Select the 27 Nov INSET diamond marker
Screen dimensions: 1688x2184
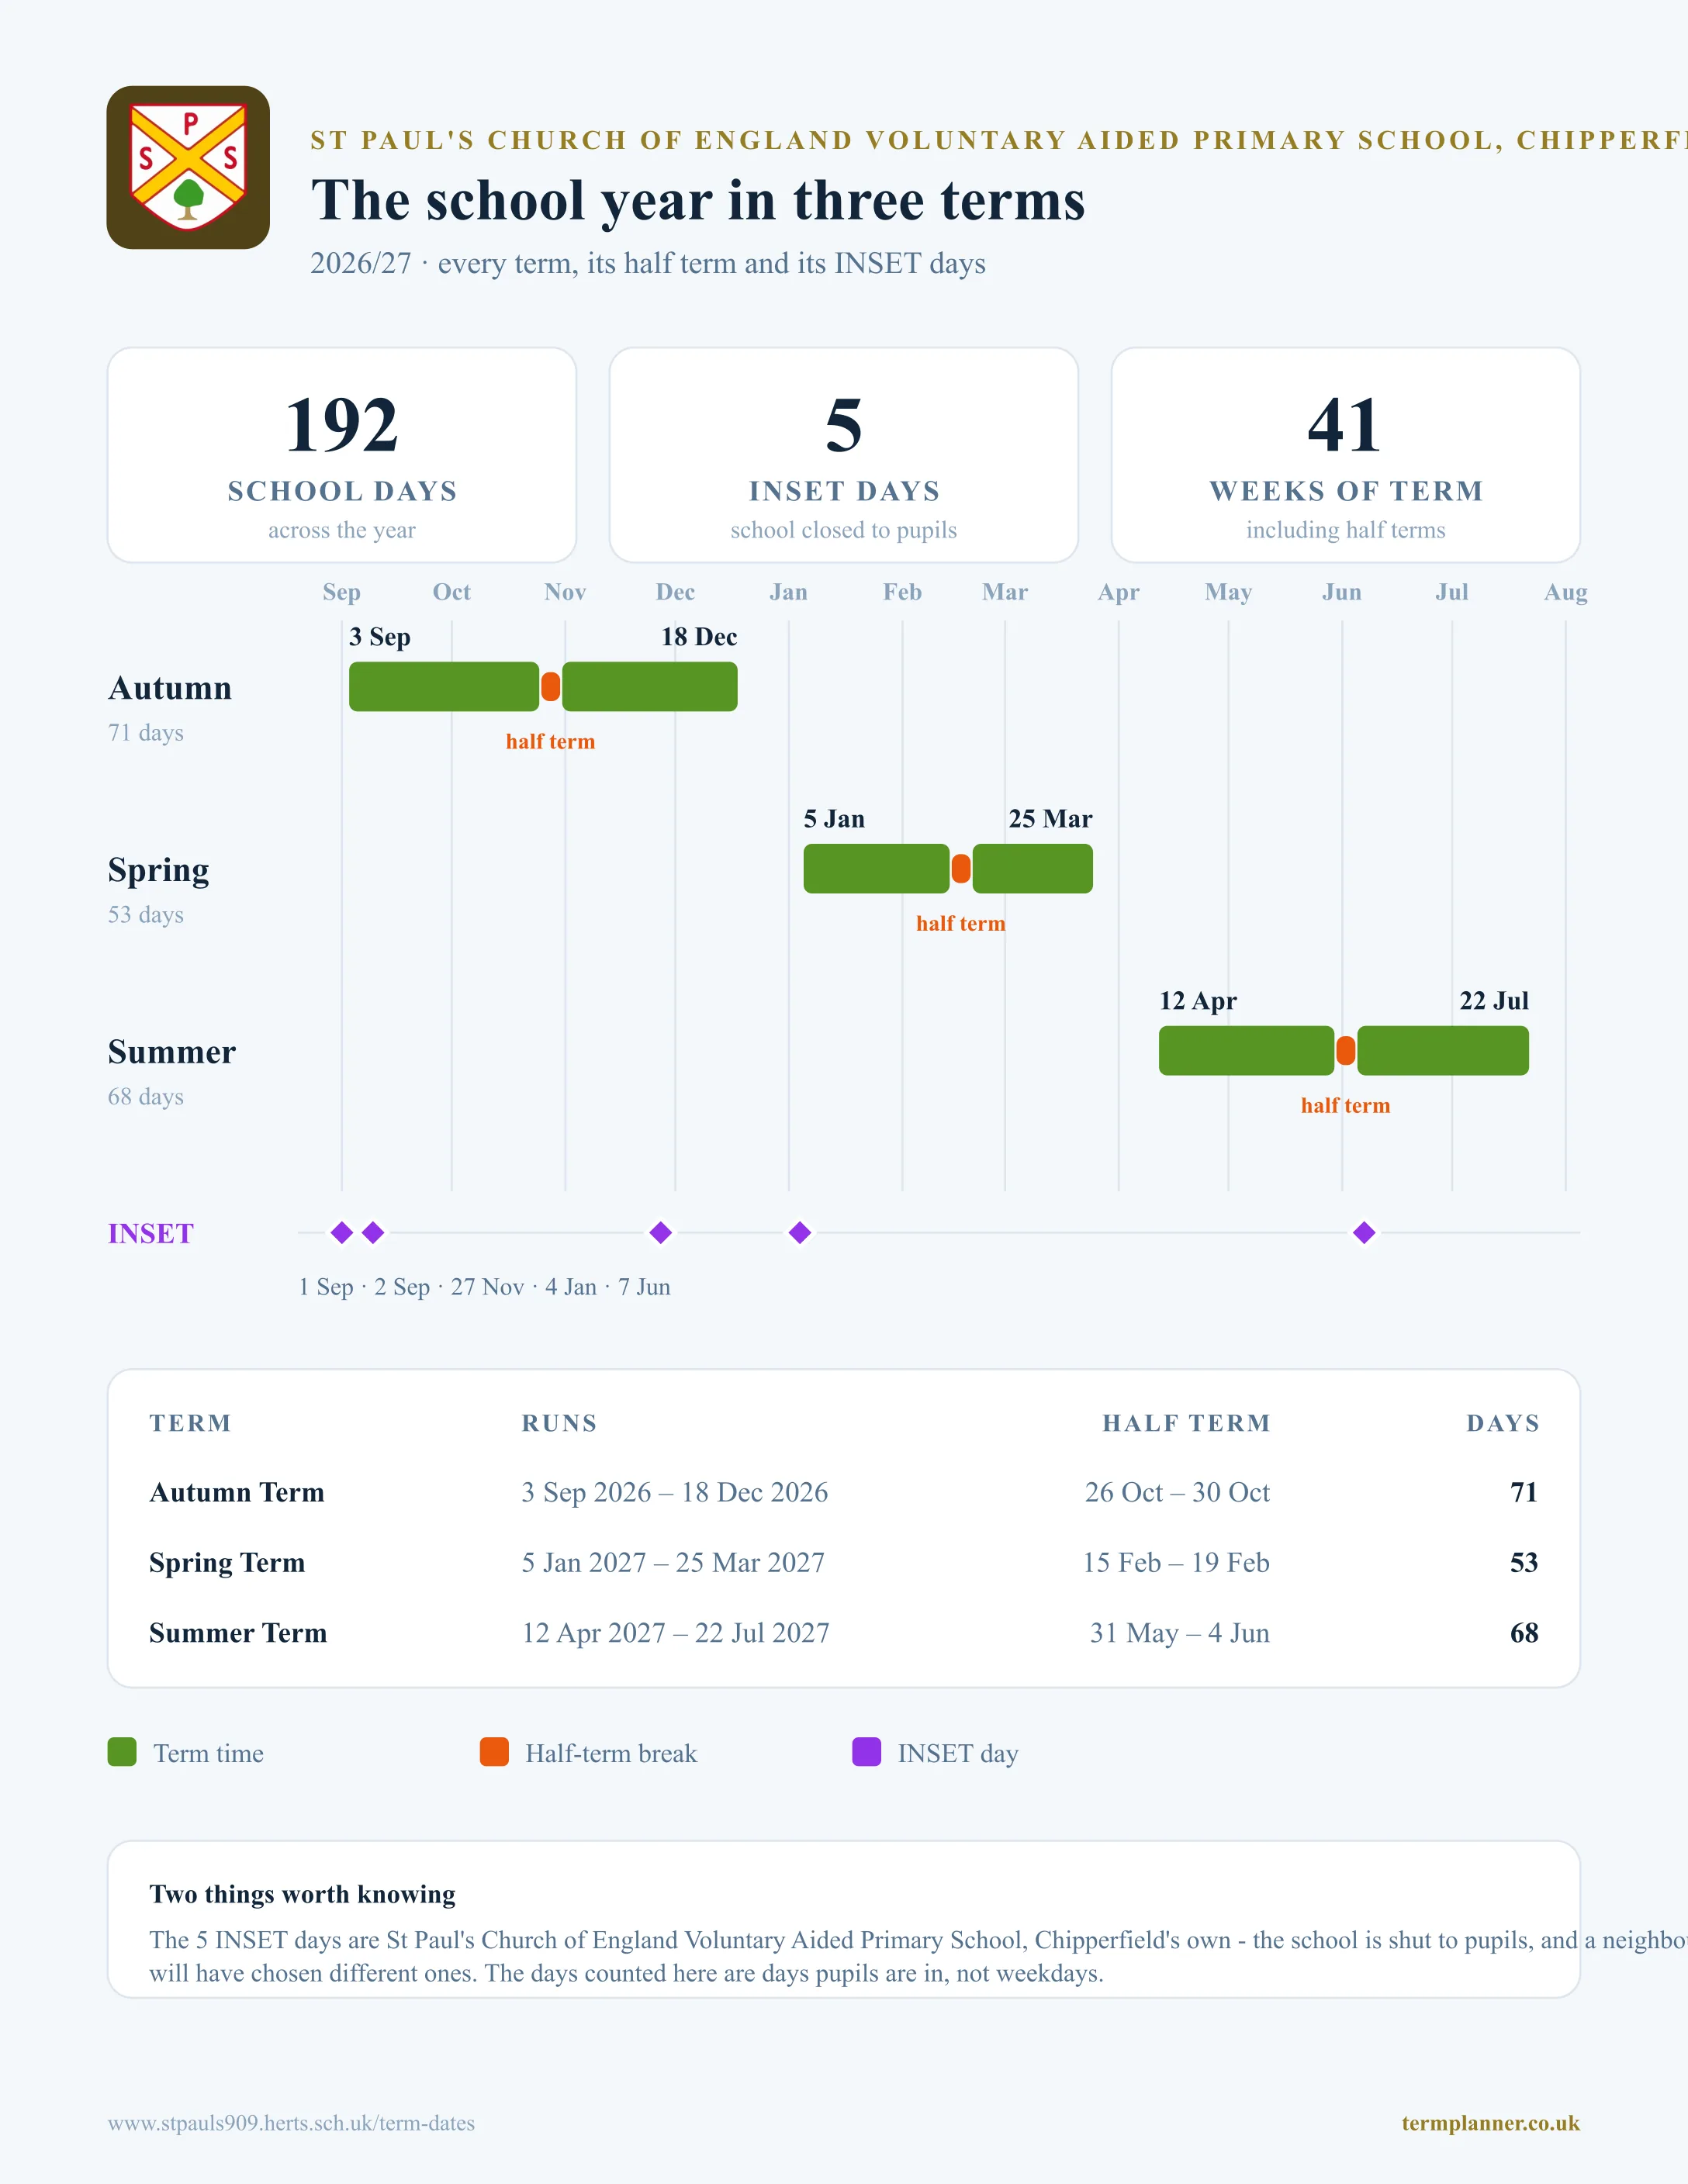(x=661, y=1232)
